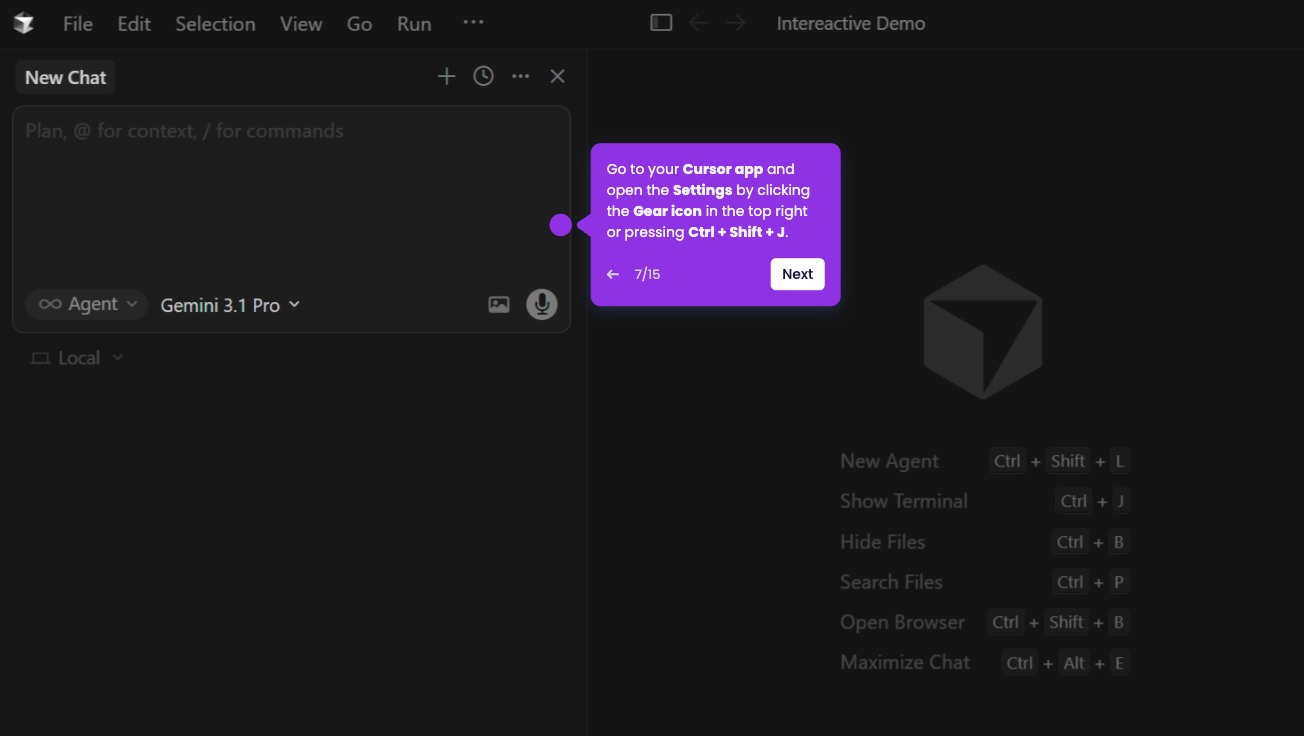Show more menu items via ellipsis

click(x=473, y=22)
